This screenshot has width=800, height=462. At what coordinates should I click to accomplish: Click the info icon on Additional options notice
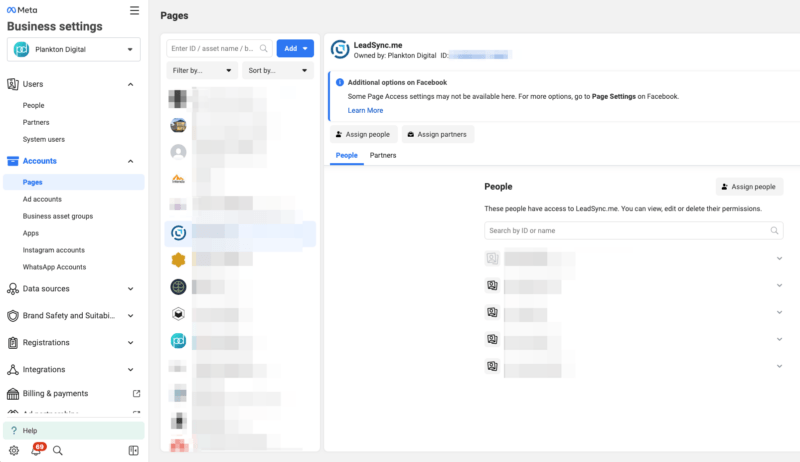[340, 82]
